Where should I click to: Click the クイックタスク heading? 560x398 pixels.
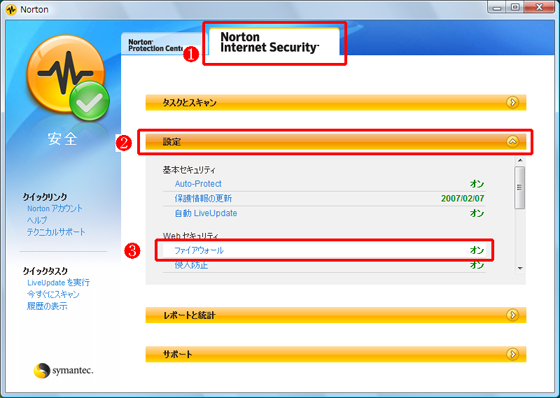tap(45, 271)
